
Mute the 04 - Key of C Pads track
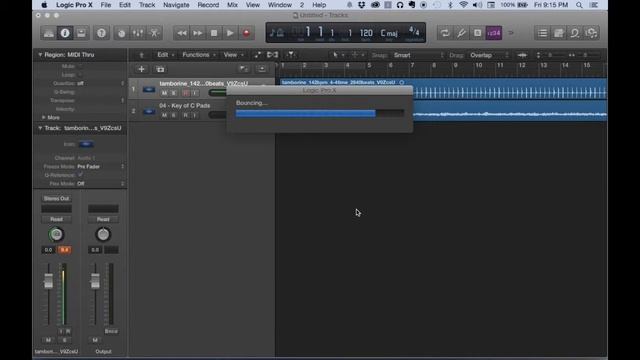(x=164, y=115)
